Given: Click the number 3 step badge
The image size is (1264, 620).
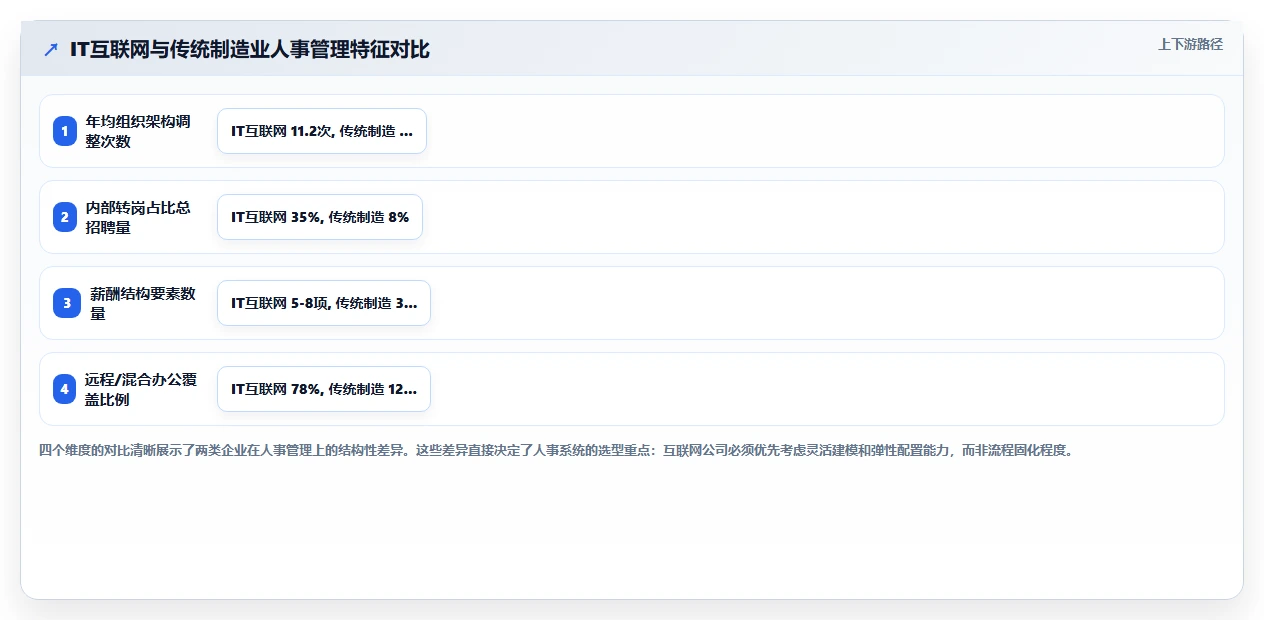Looking at the screenshot, I should [x=67, y=303].
